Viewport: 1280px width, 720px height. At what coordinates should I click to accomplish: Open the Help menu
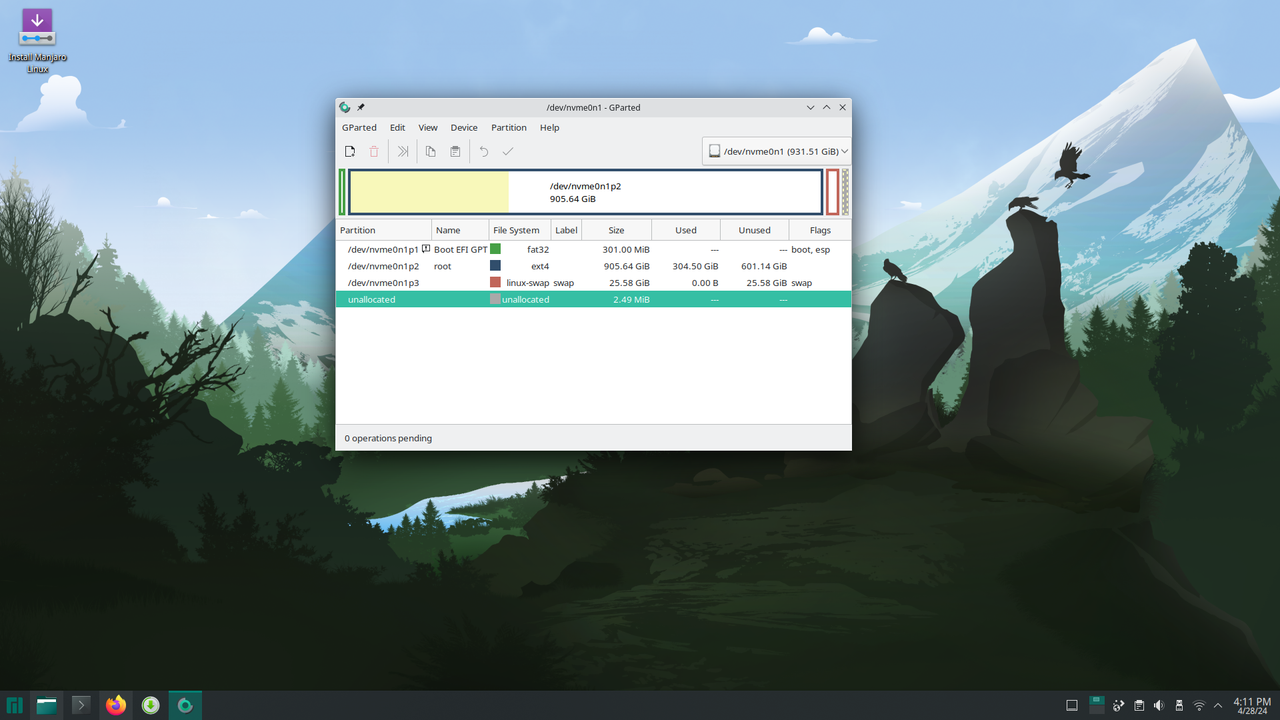coord(549,128)
